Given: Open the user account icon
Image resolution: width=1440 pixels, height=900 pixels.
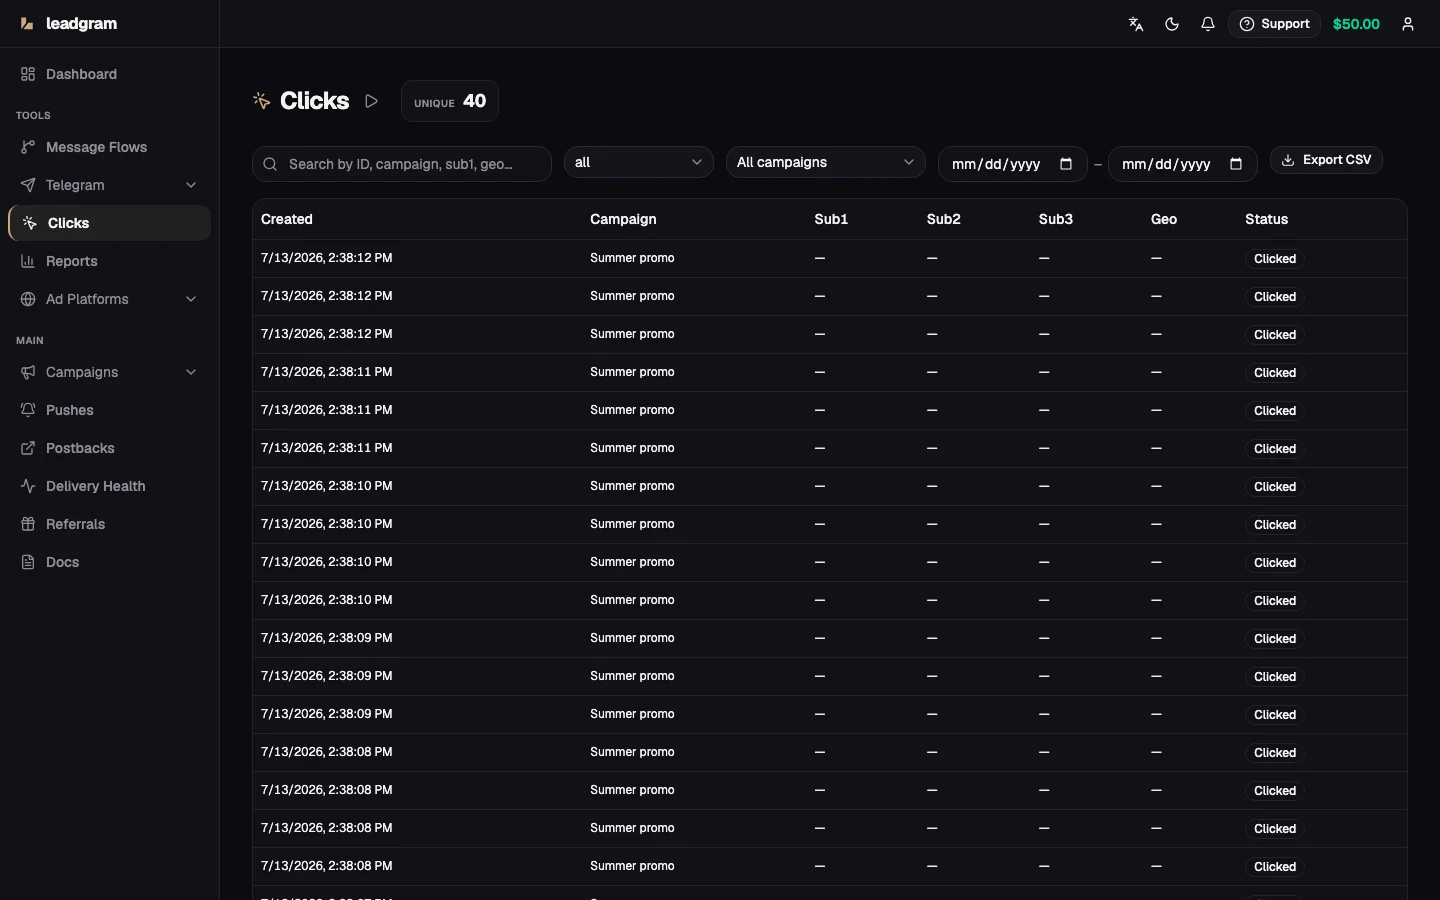Looking at the screenshot, I should click(x=1408, y=24).
